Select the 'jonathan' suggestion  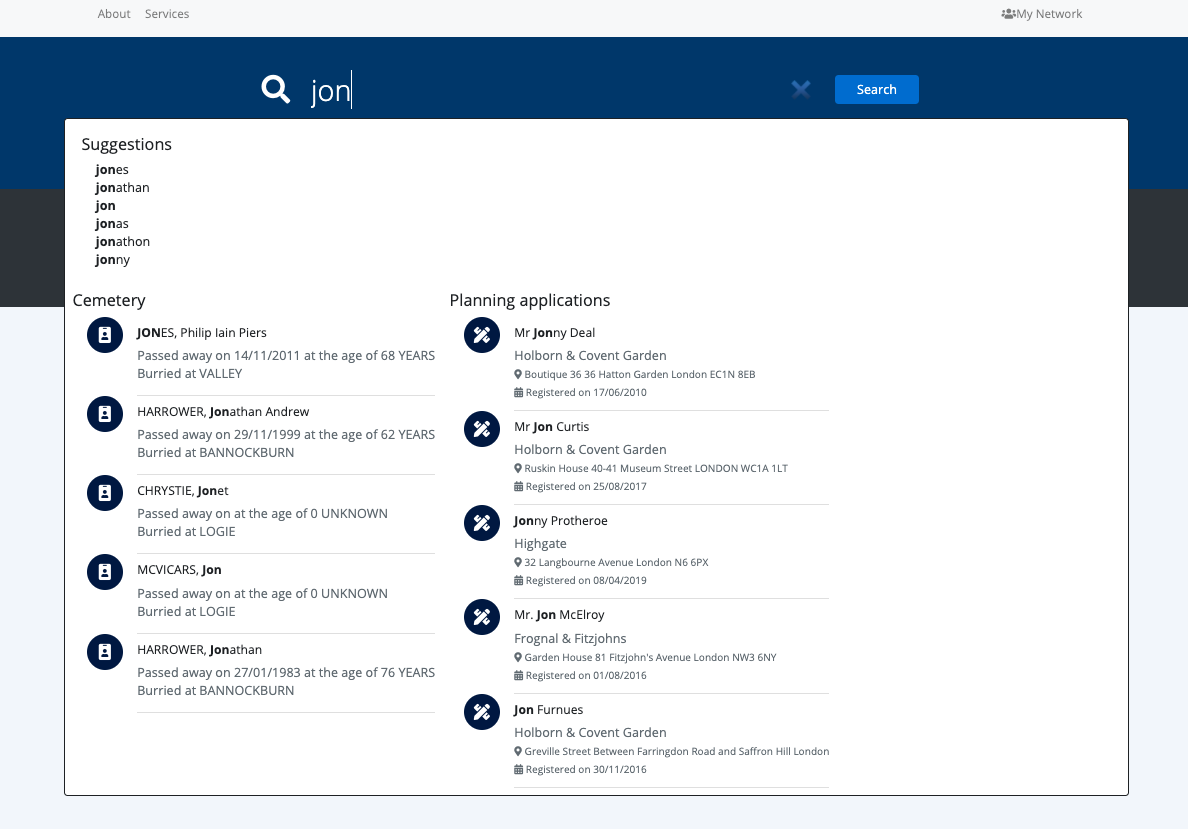123,188
